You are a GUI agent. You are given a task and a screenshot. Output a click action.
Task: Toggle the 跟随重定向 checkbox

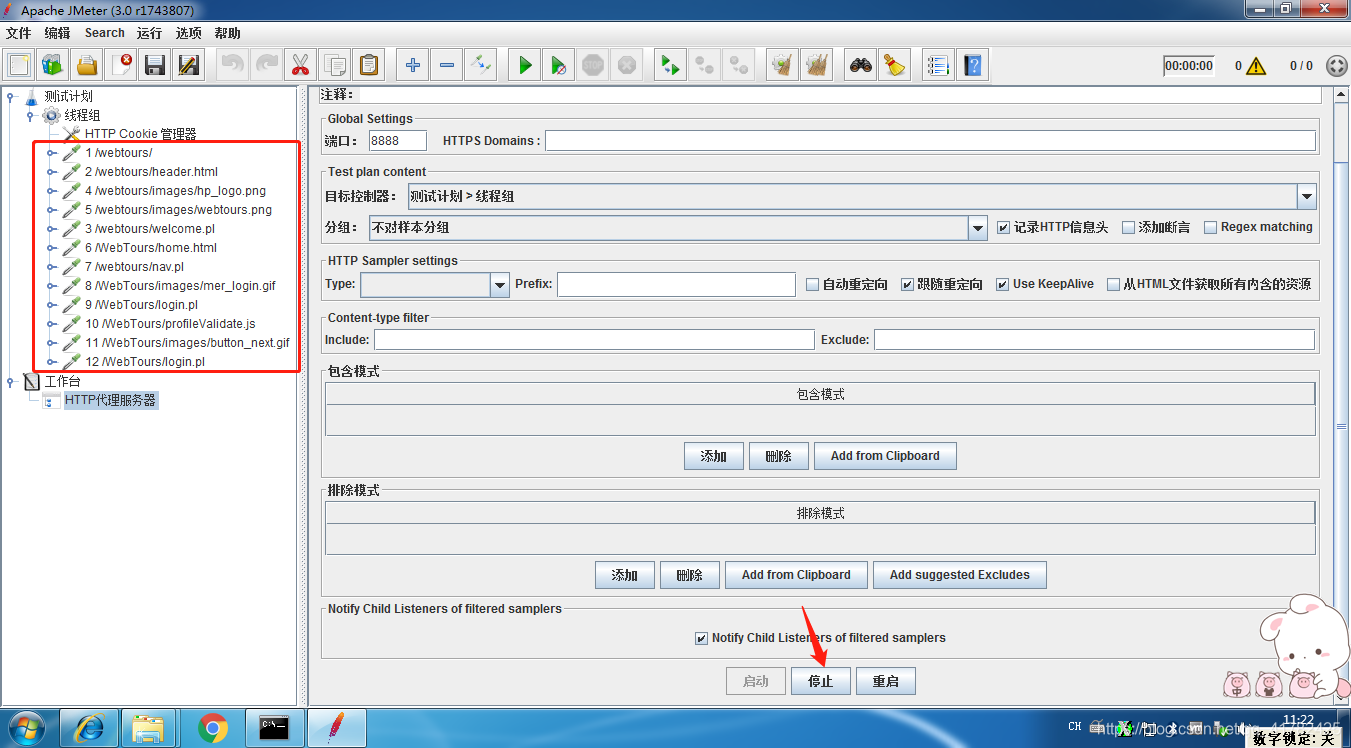point(907,285)
